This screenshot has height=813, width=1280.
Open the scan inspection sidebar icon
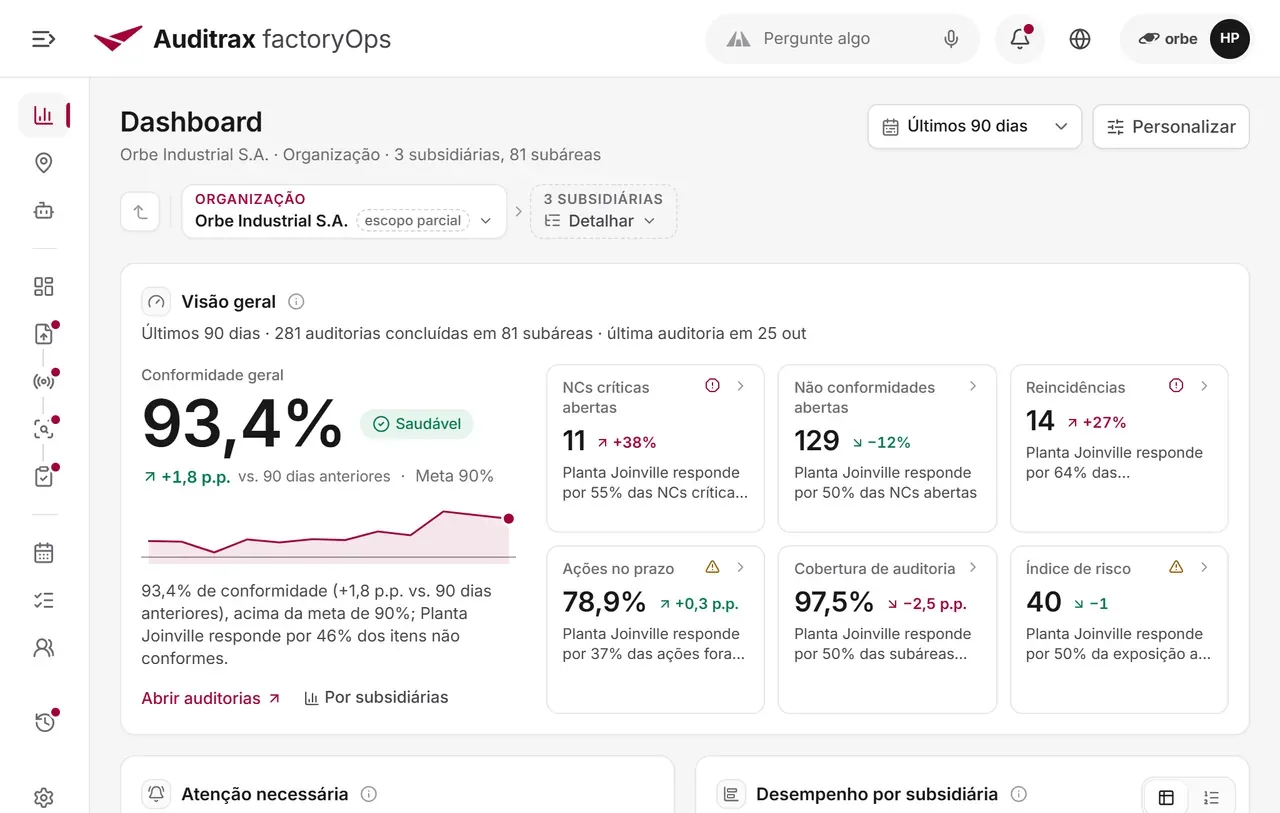pos(43,430)
